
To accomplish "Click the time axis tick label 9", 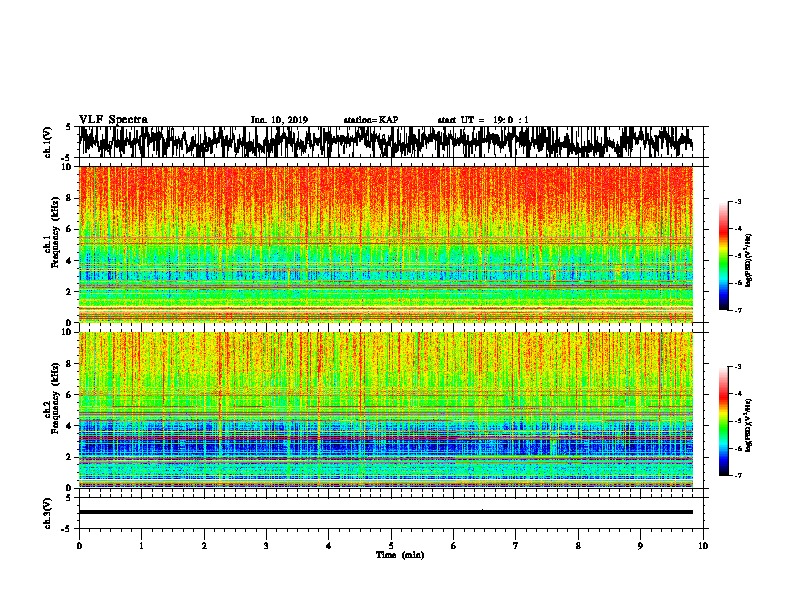I will click(x=640, y=546).
